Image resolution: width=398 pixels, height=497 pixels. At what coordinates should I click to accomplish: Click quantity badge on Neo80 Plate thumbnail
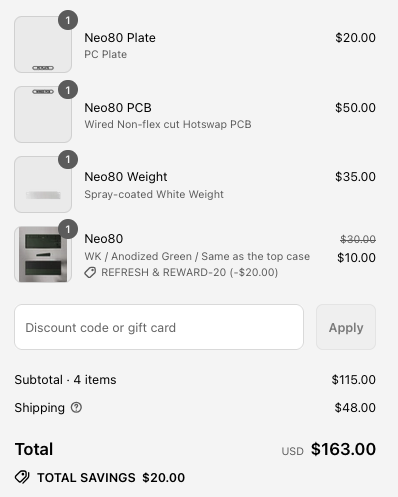tap(68, 20)
